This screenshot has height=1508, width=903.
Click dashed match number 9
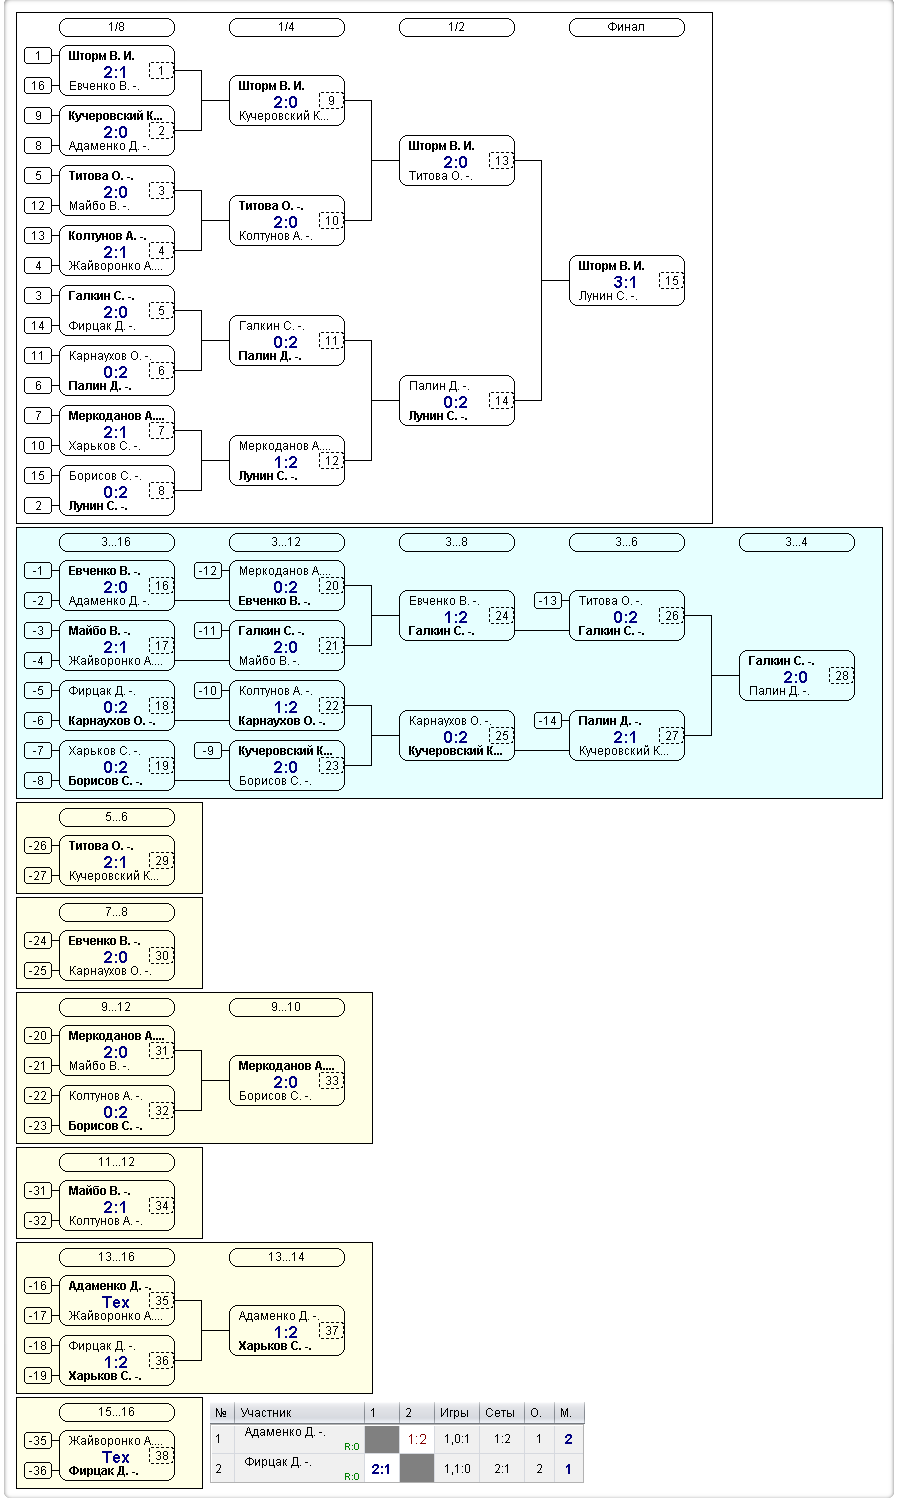tap(331, 101)
